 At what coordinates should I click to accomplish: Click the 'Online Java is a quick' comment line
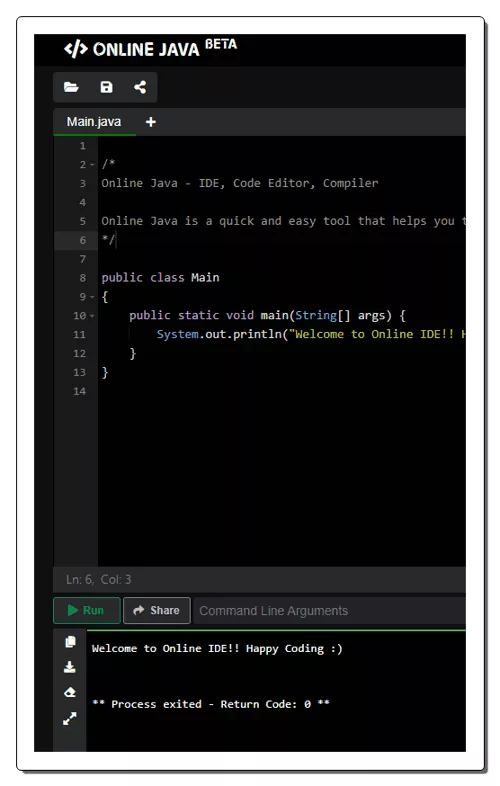tap(283, 221)
